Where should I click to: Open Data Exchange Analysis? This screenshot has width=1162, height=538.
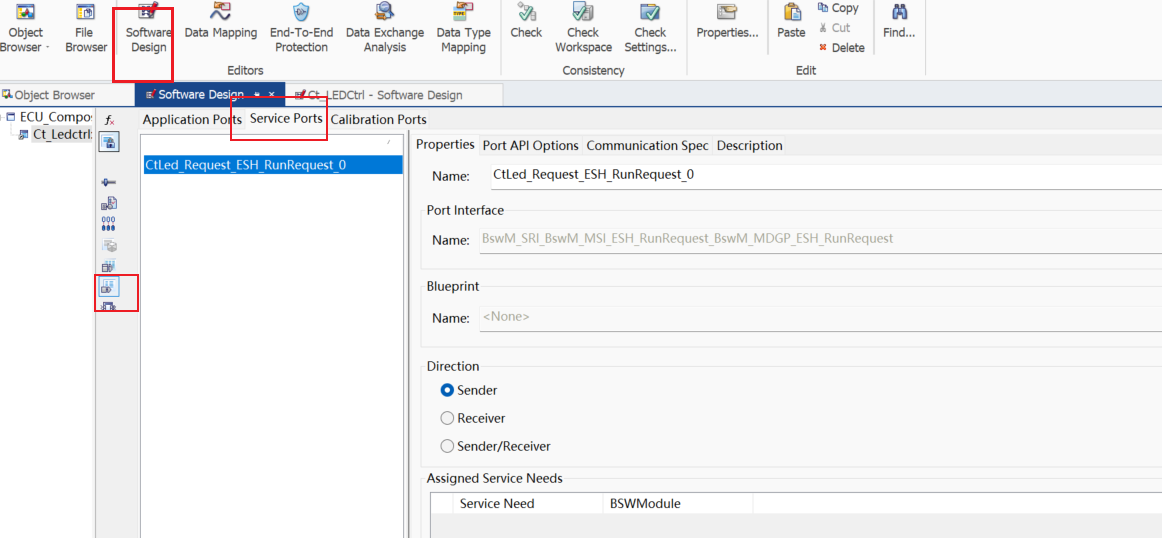[x=385, y=28]
